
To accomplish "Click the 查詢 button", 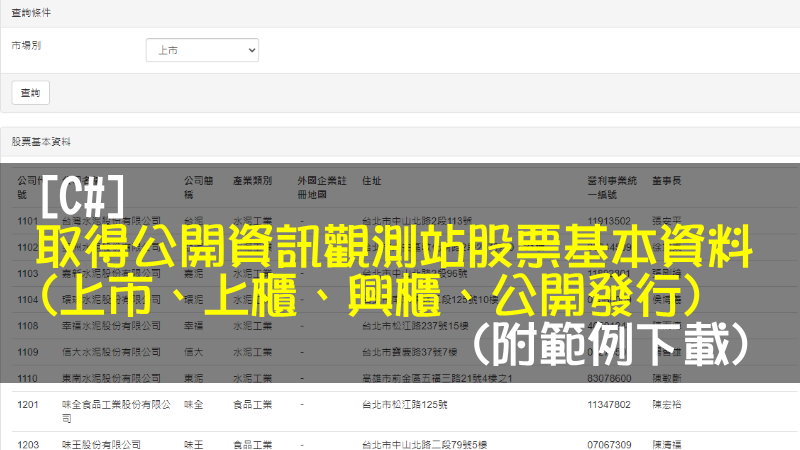I will pyautogui.click(x=31, y=93).
